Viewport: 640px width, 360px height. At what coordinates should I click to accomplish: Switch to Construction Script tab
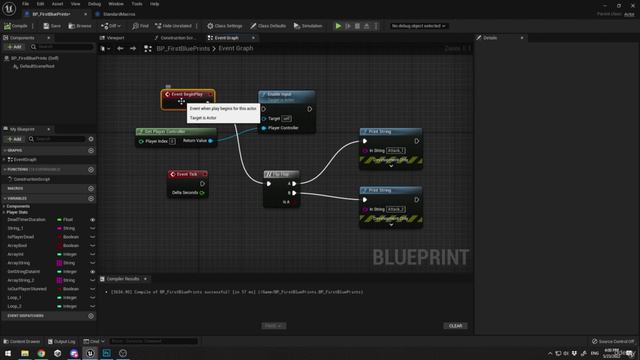coord(176,38)
